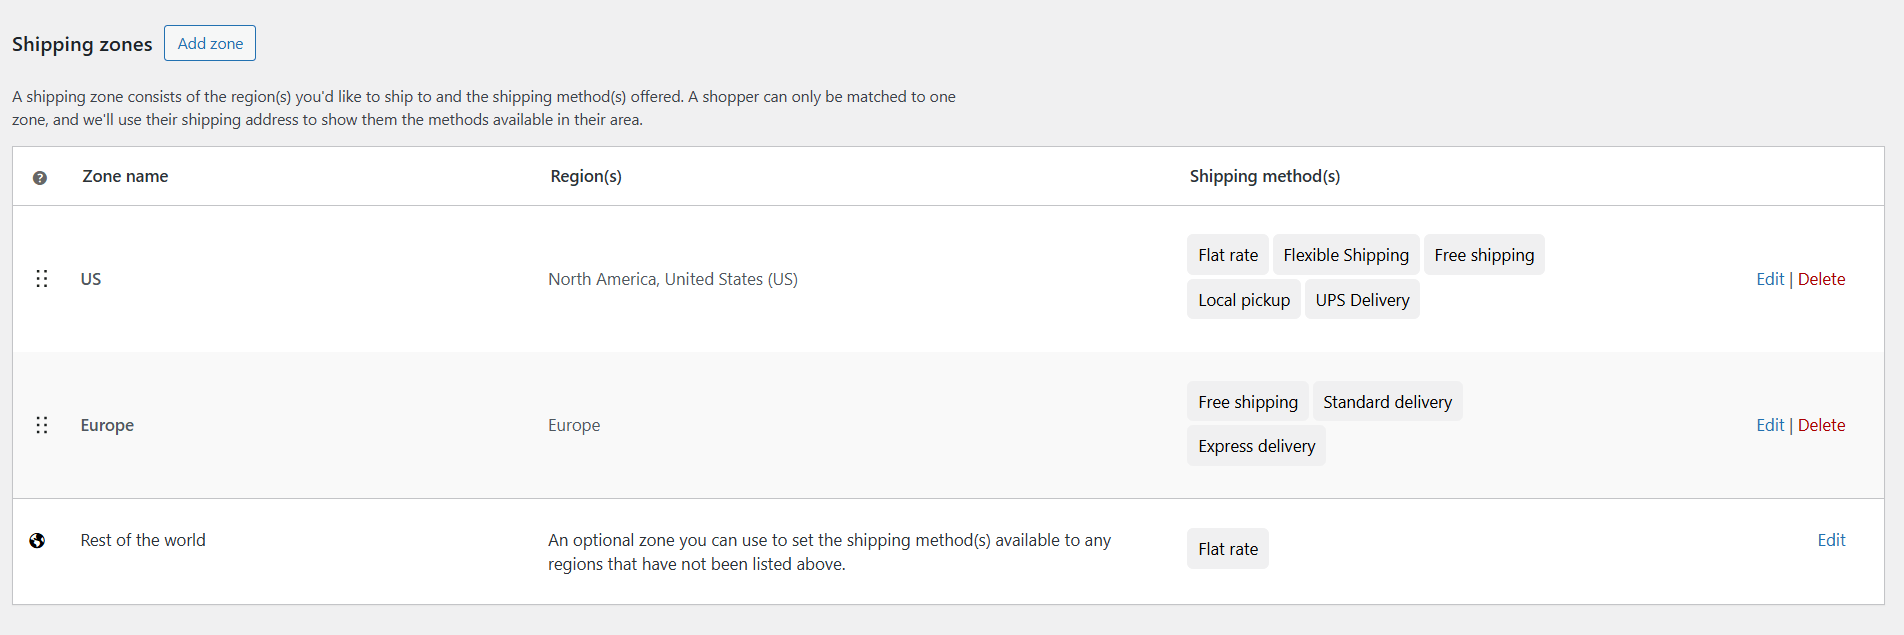Click the globe icon for Rest of the world
The height and width of the screenshot is (635, 1904).
point(38,540)
